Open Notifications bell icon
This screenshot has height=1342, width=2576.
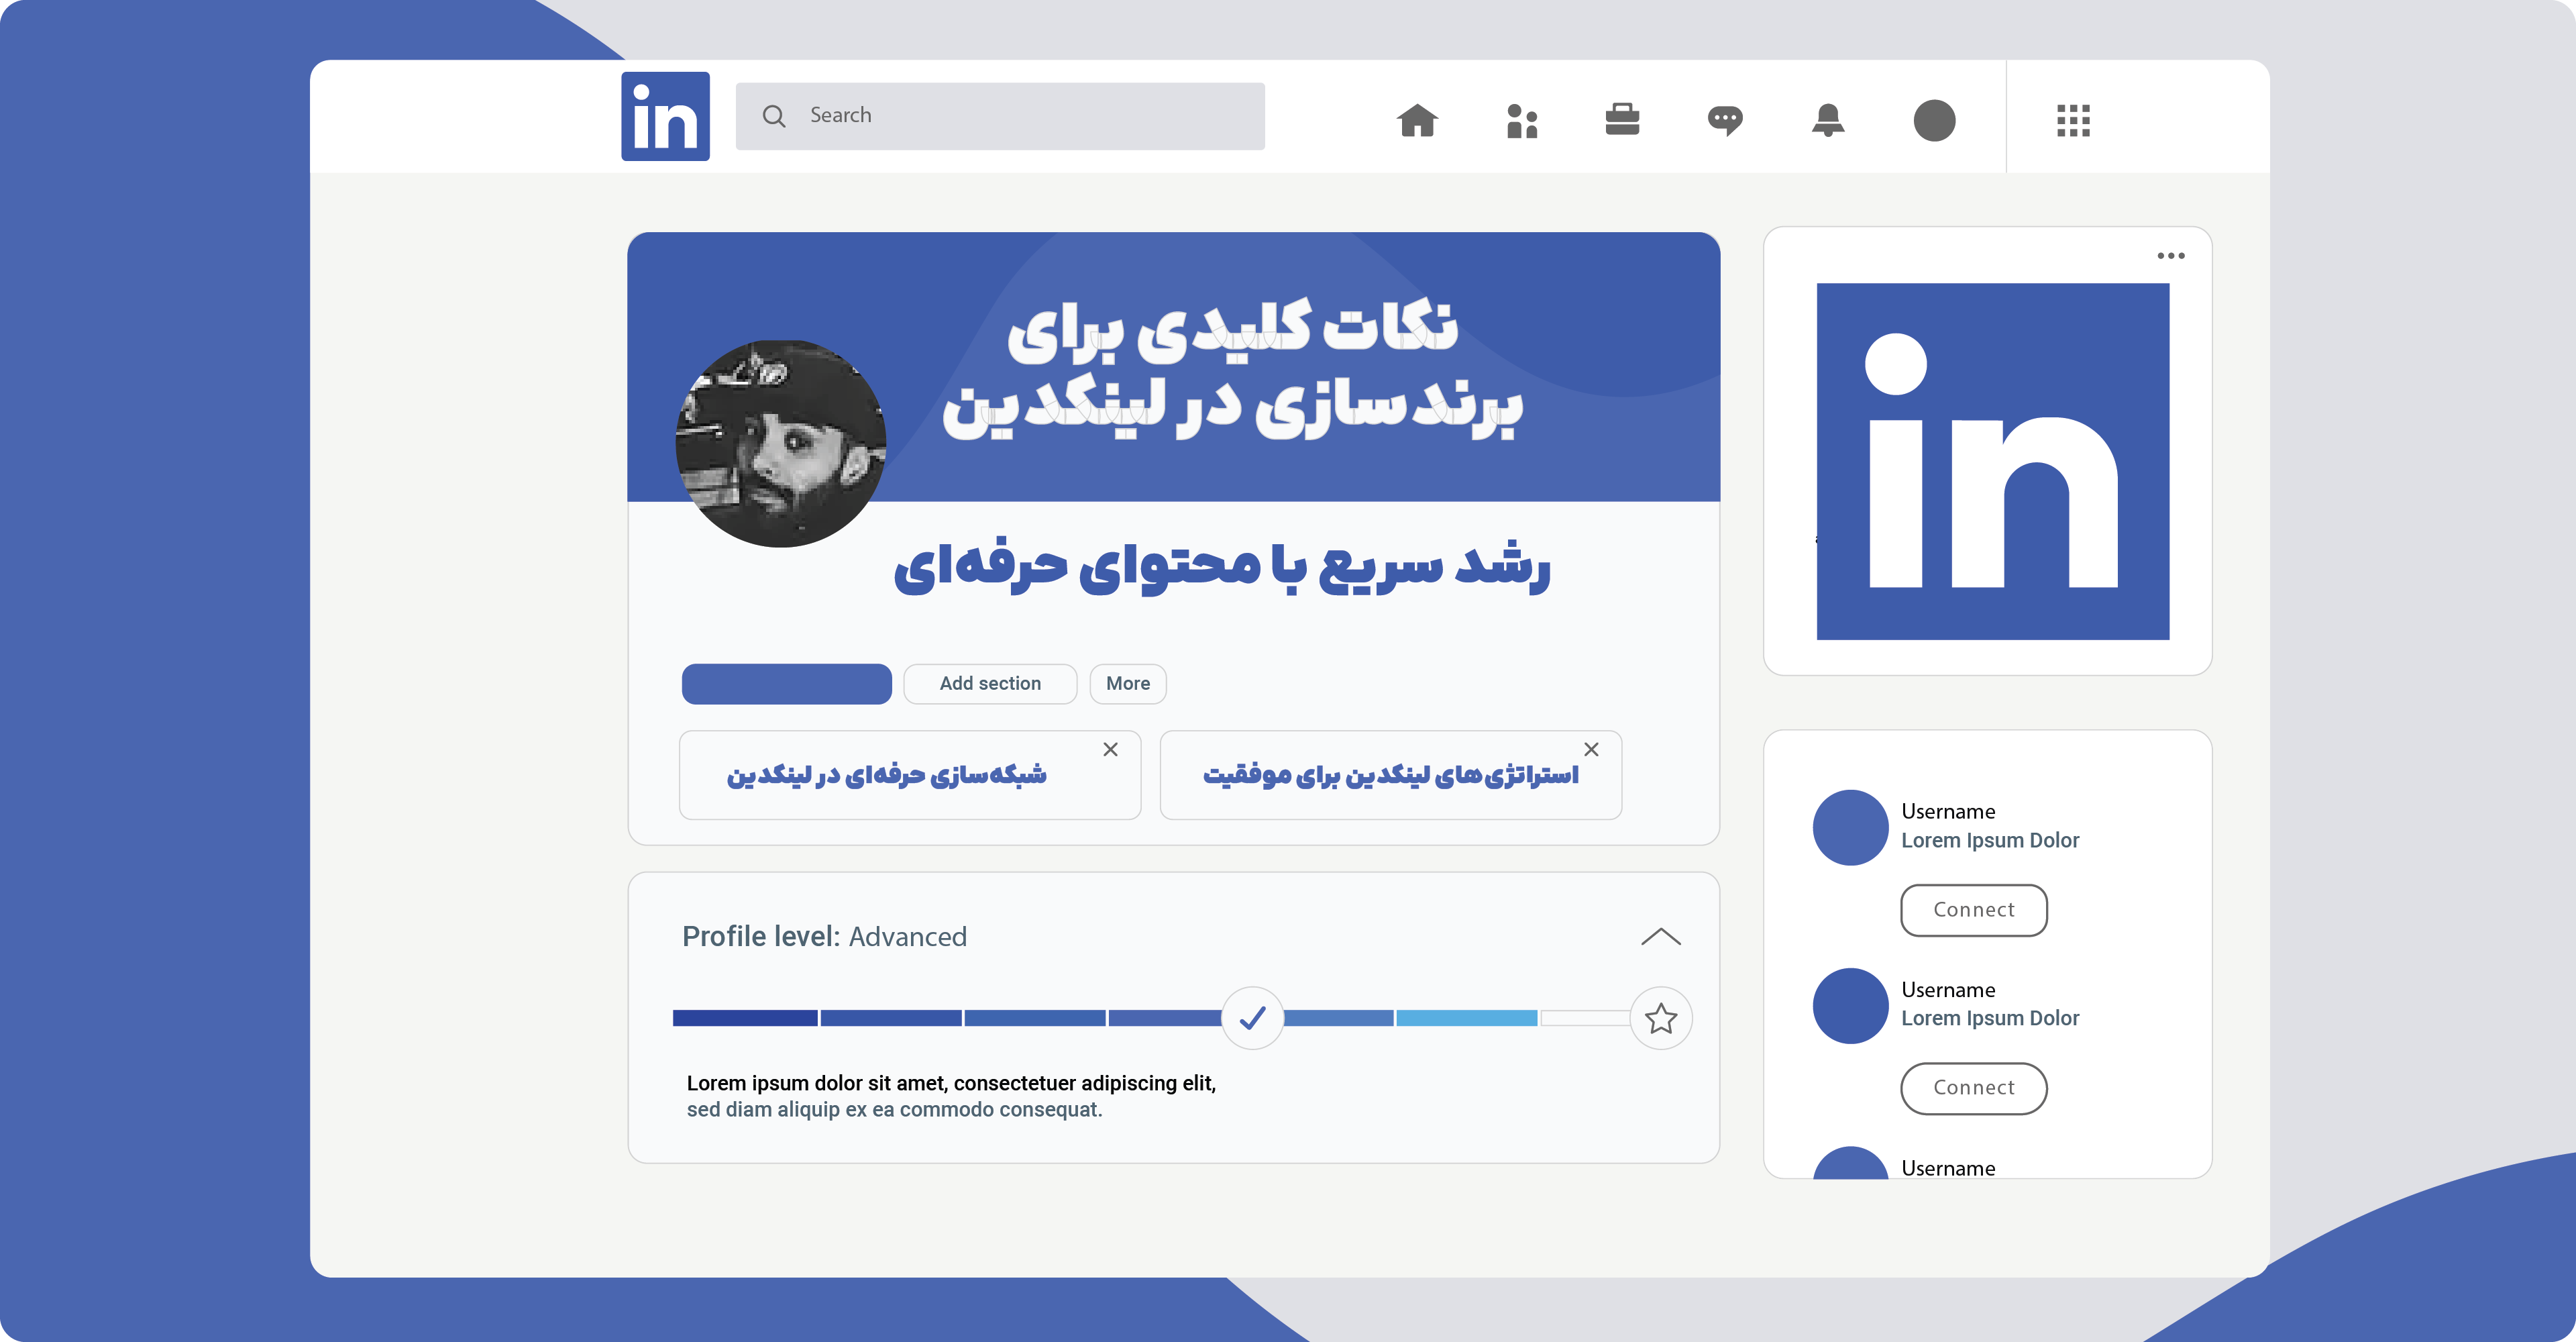tap(1828, 120)
